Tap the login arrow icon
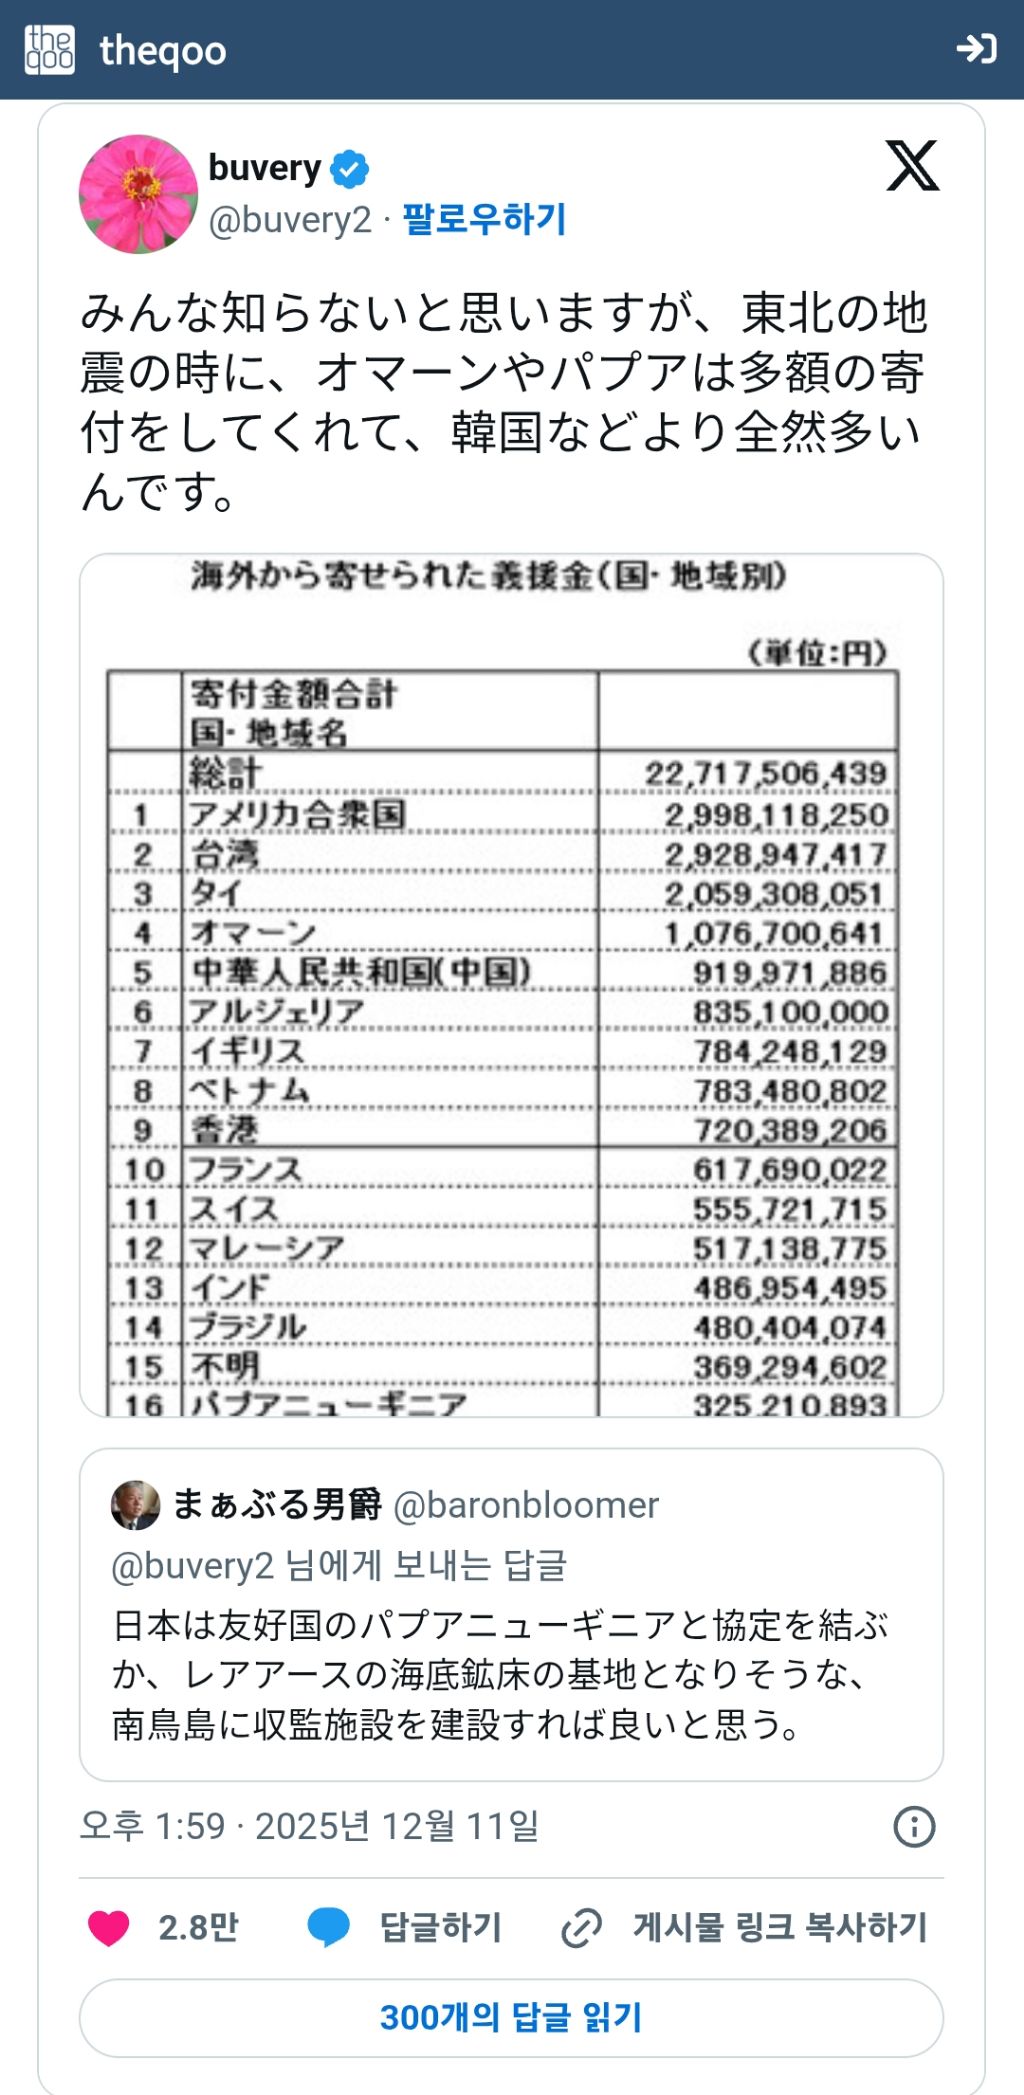Image resolution: width=1024 pixels, height=2095 pixels. pos(975,49)
